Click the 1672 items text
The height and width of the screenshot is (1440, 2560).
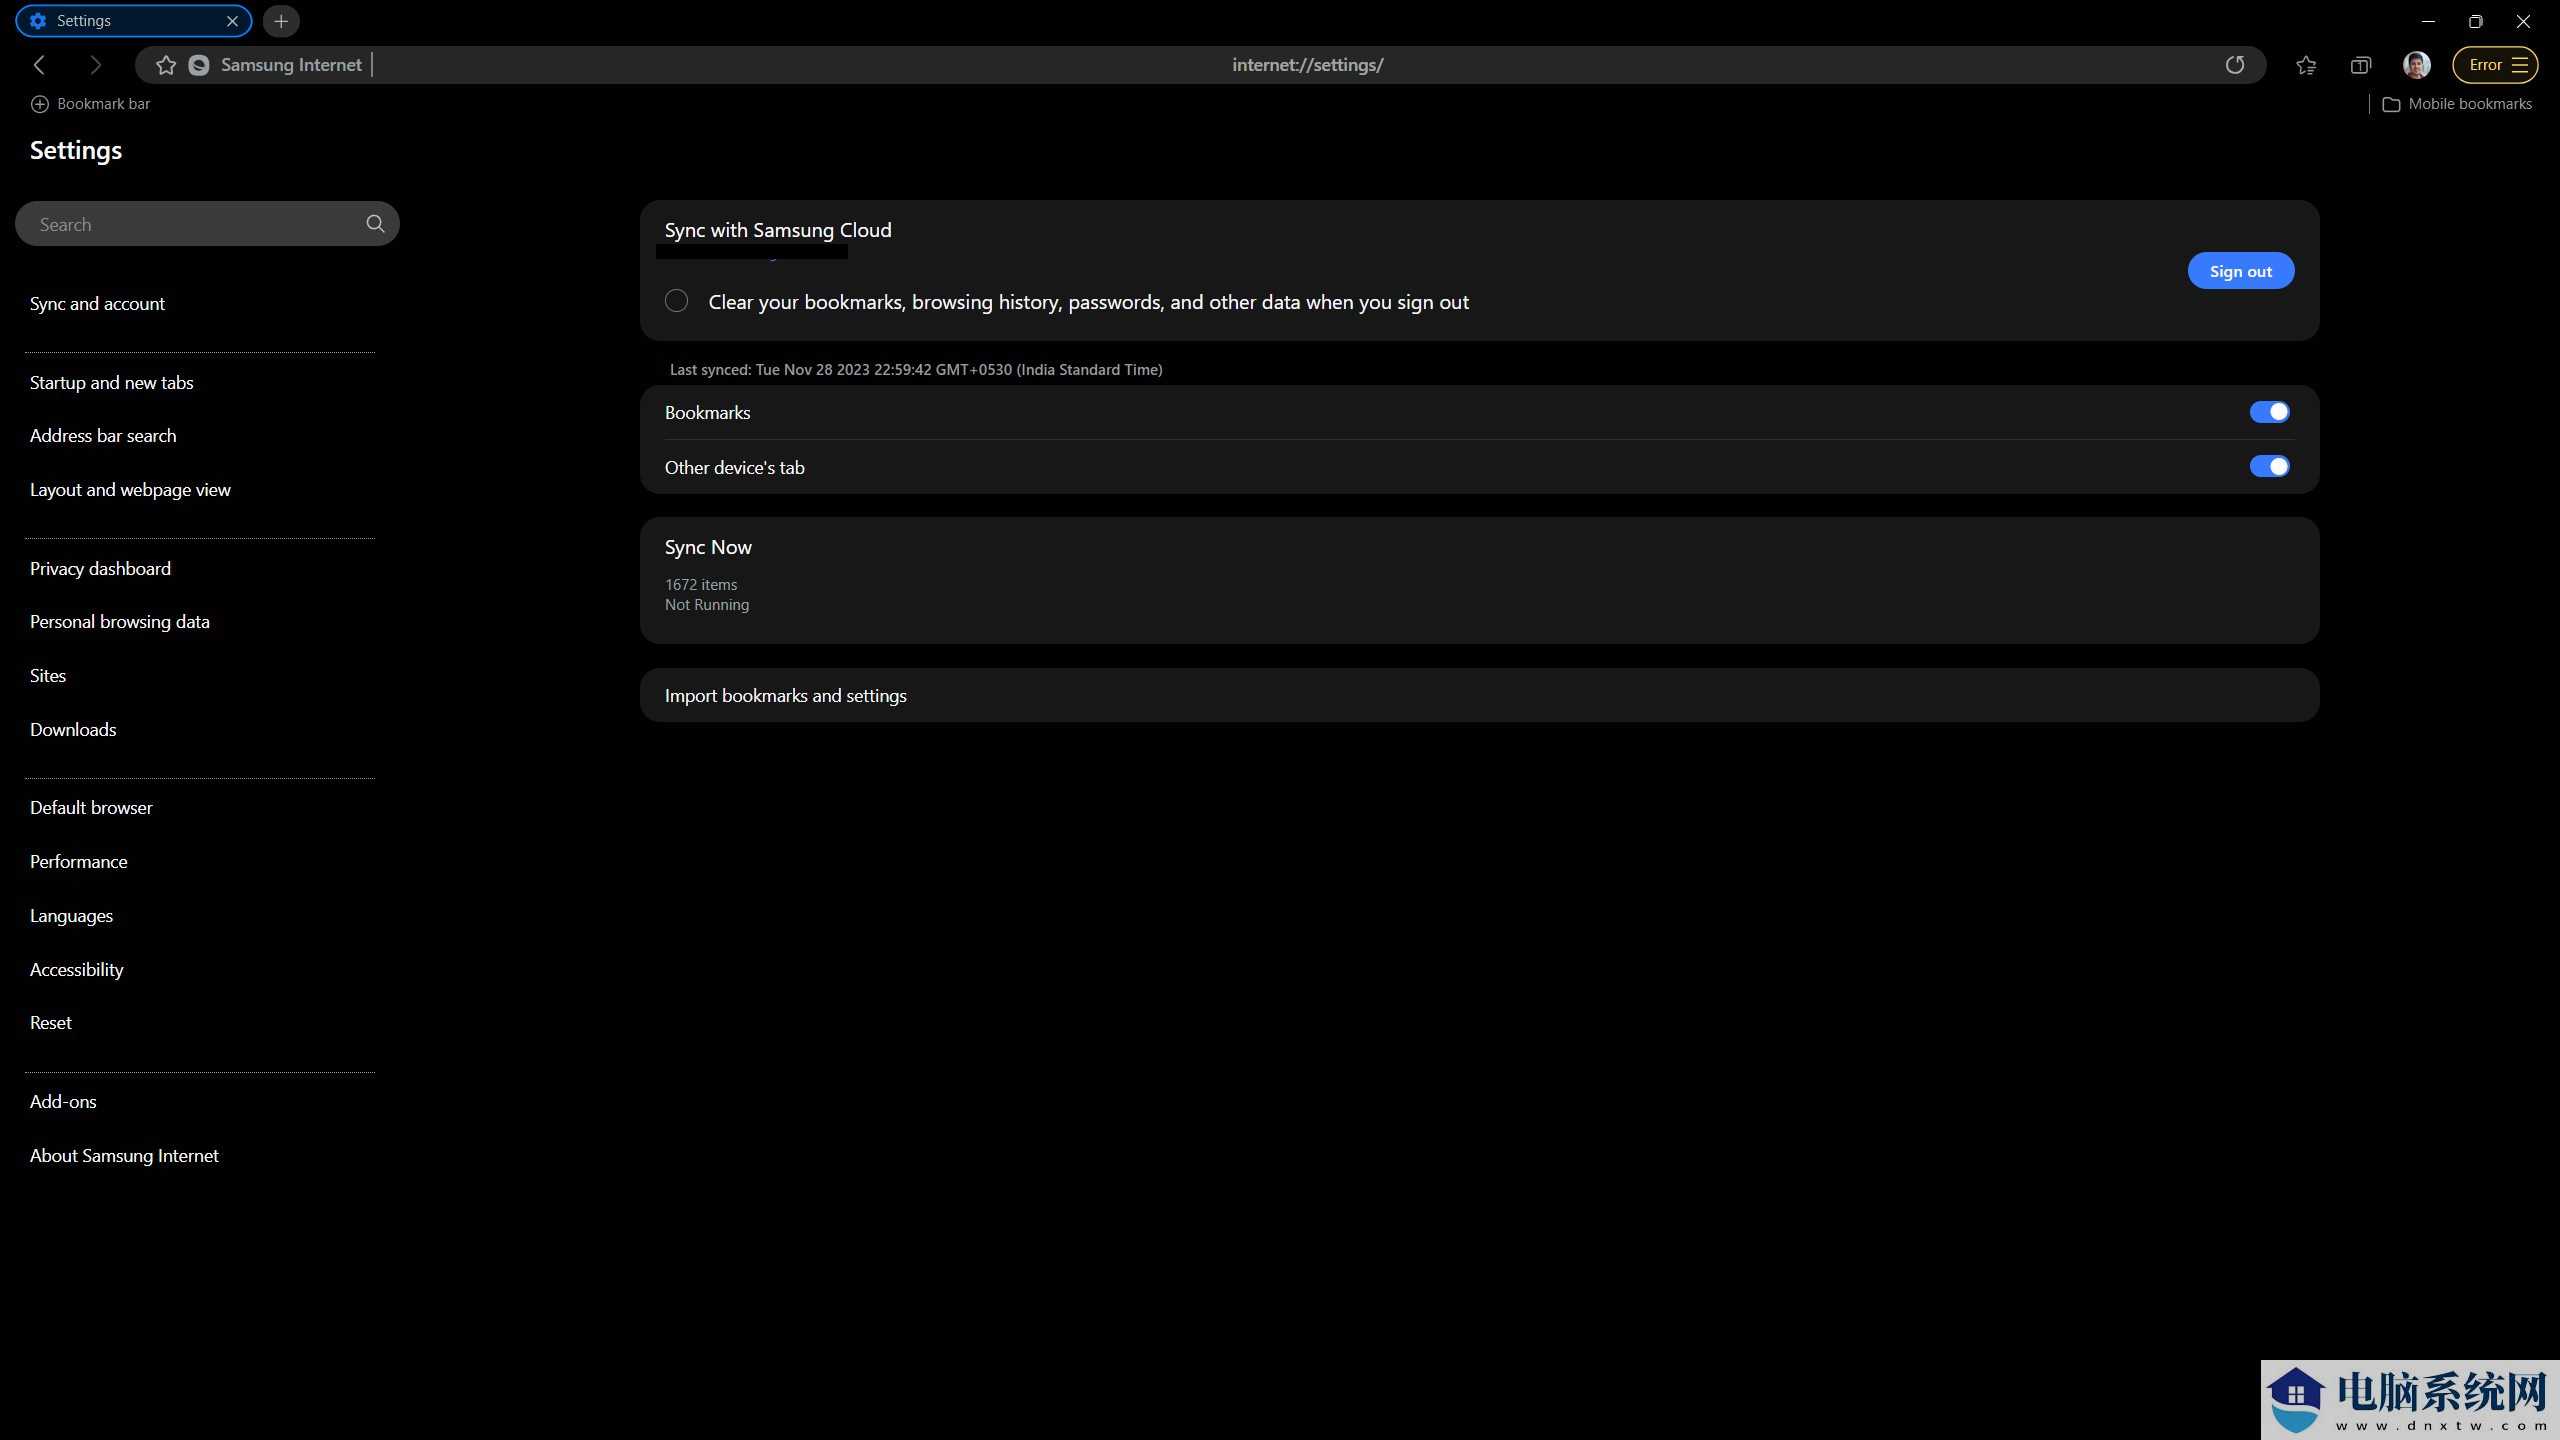(x=700, y=585)
